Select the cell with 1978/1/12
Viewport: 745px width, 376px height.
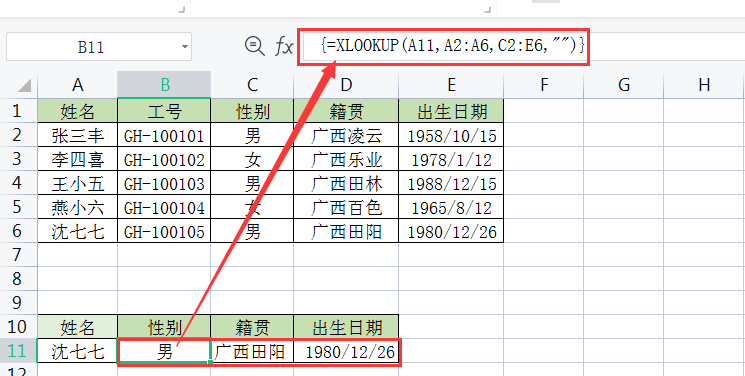pos(451,159)
